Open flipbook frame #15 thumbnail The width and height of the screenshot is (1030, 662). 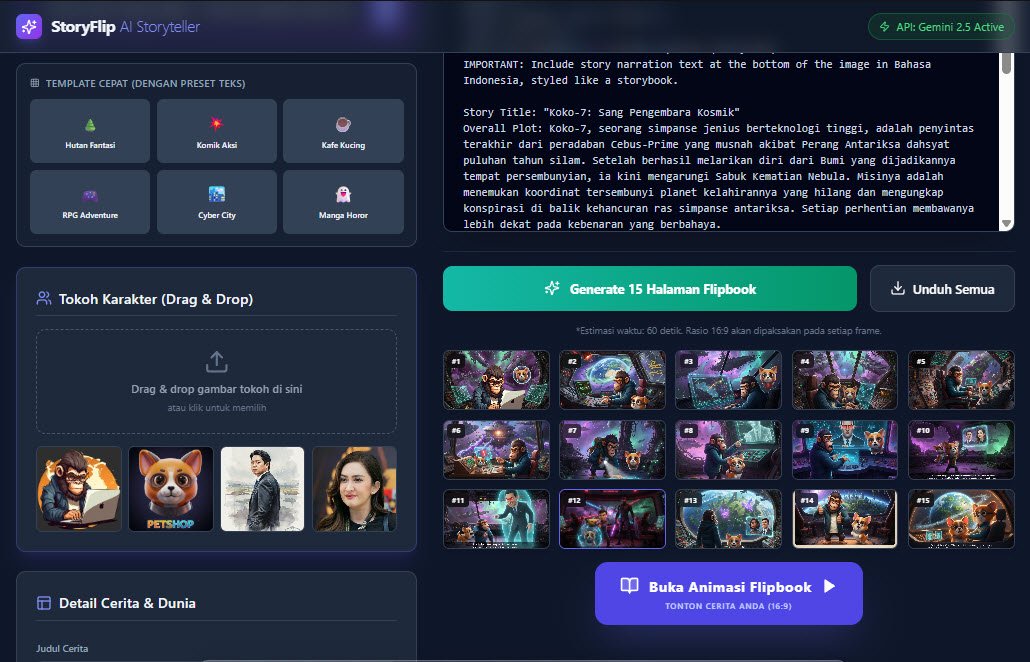(x=961, y=519)
